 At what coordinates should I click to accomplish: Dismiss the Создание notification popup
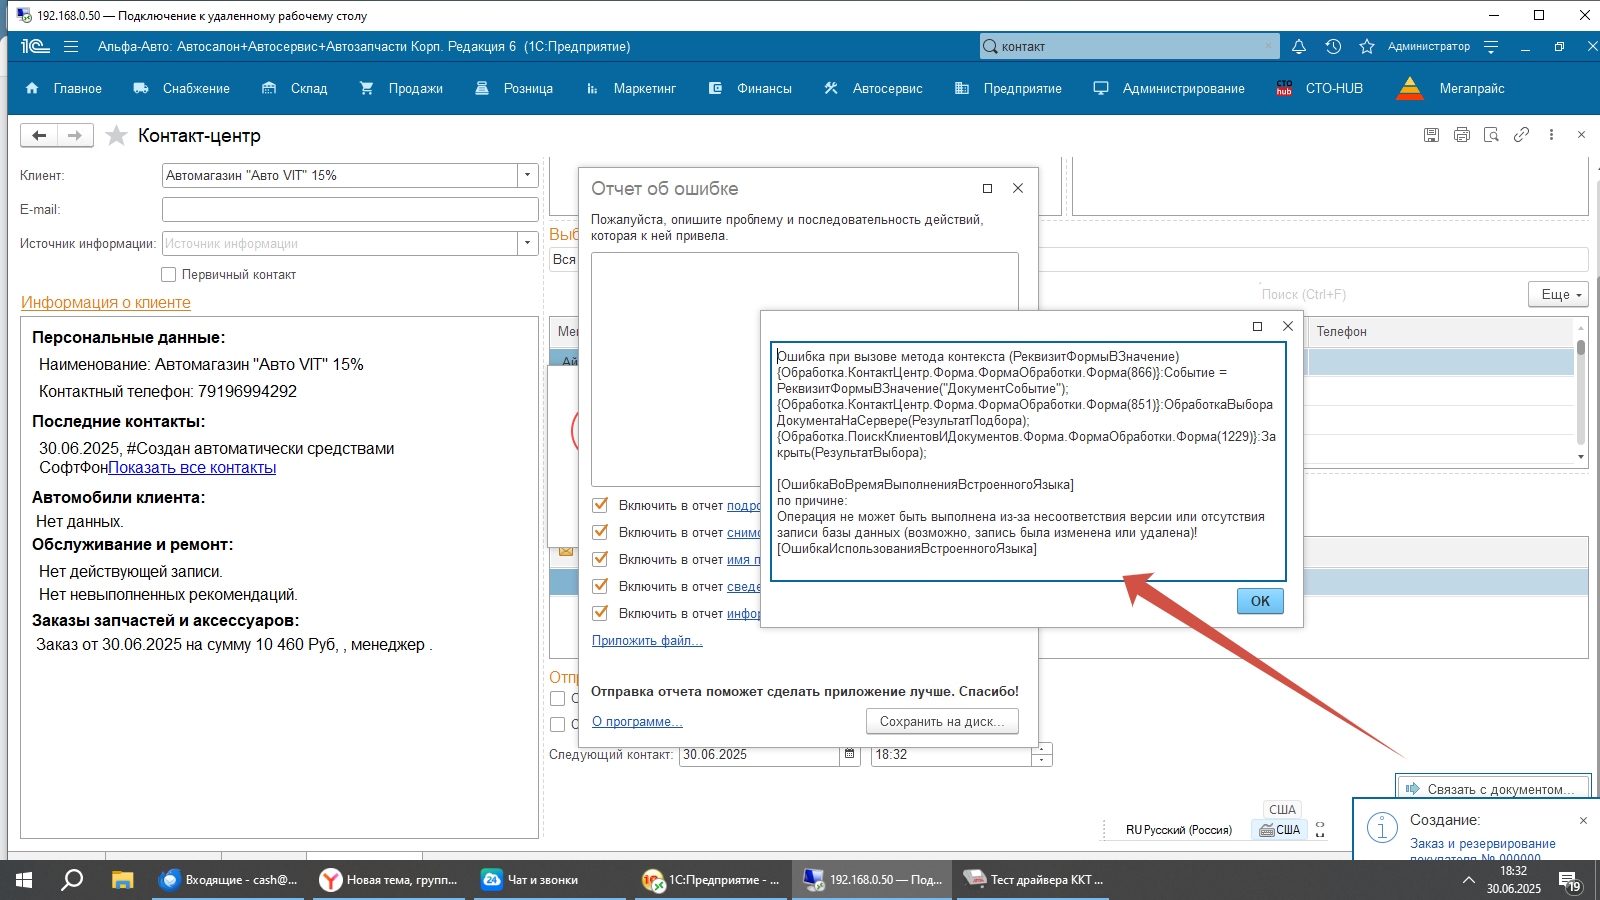(x=1583, y=820)
